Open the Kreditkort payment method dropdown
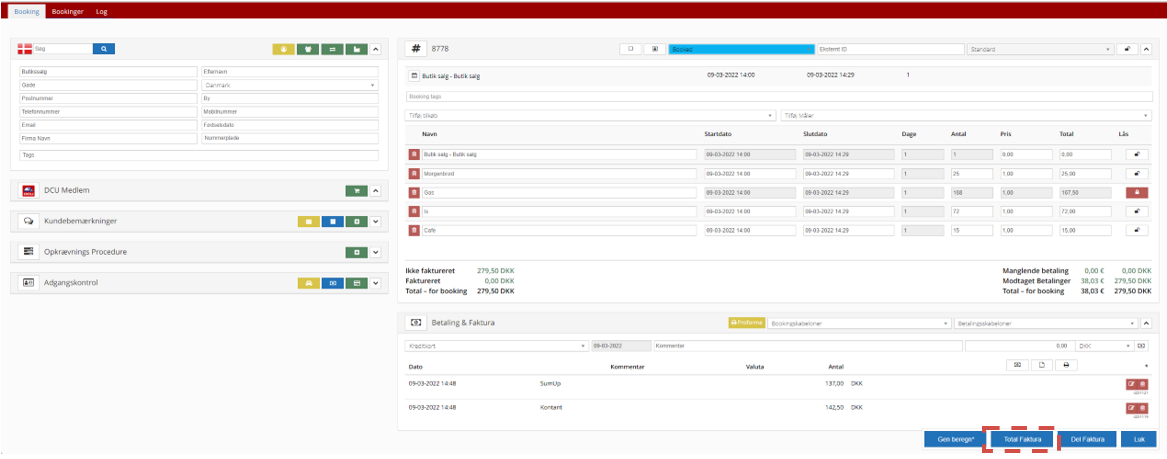The image size is (1167, 459). pos(496,346)
